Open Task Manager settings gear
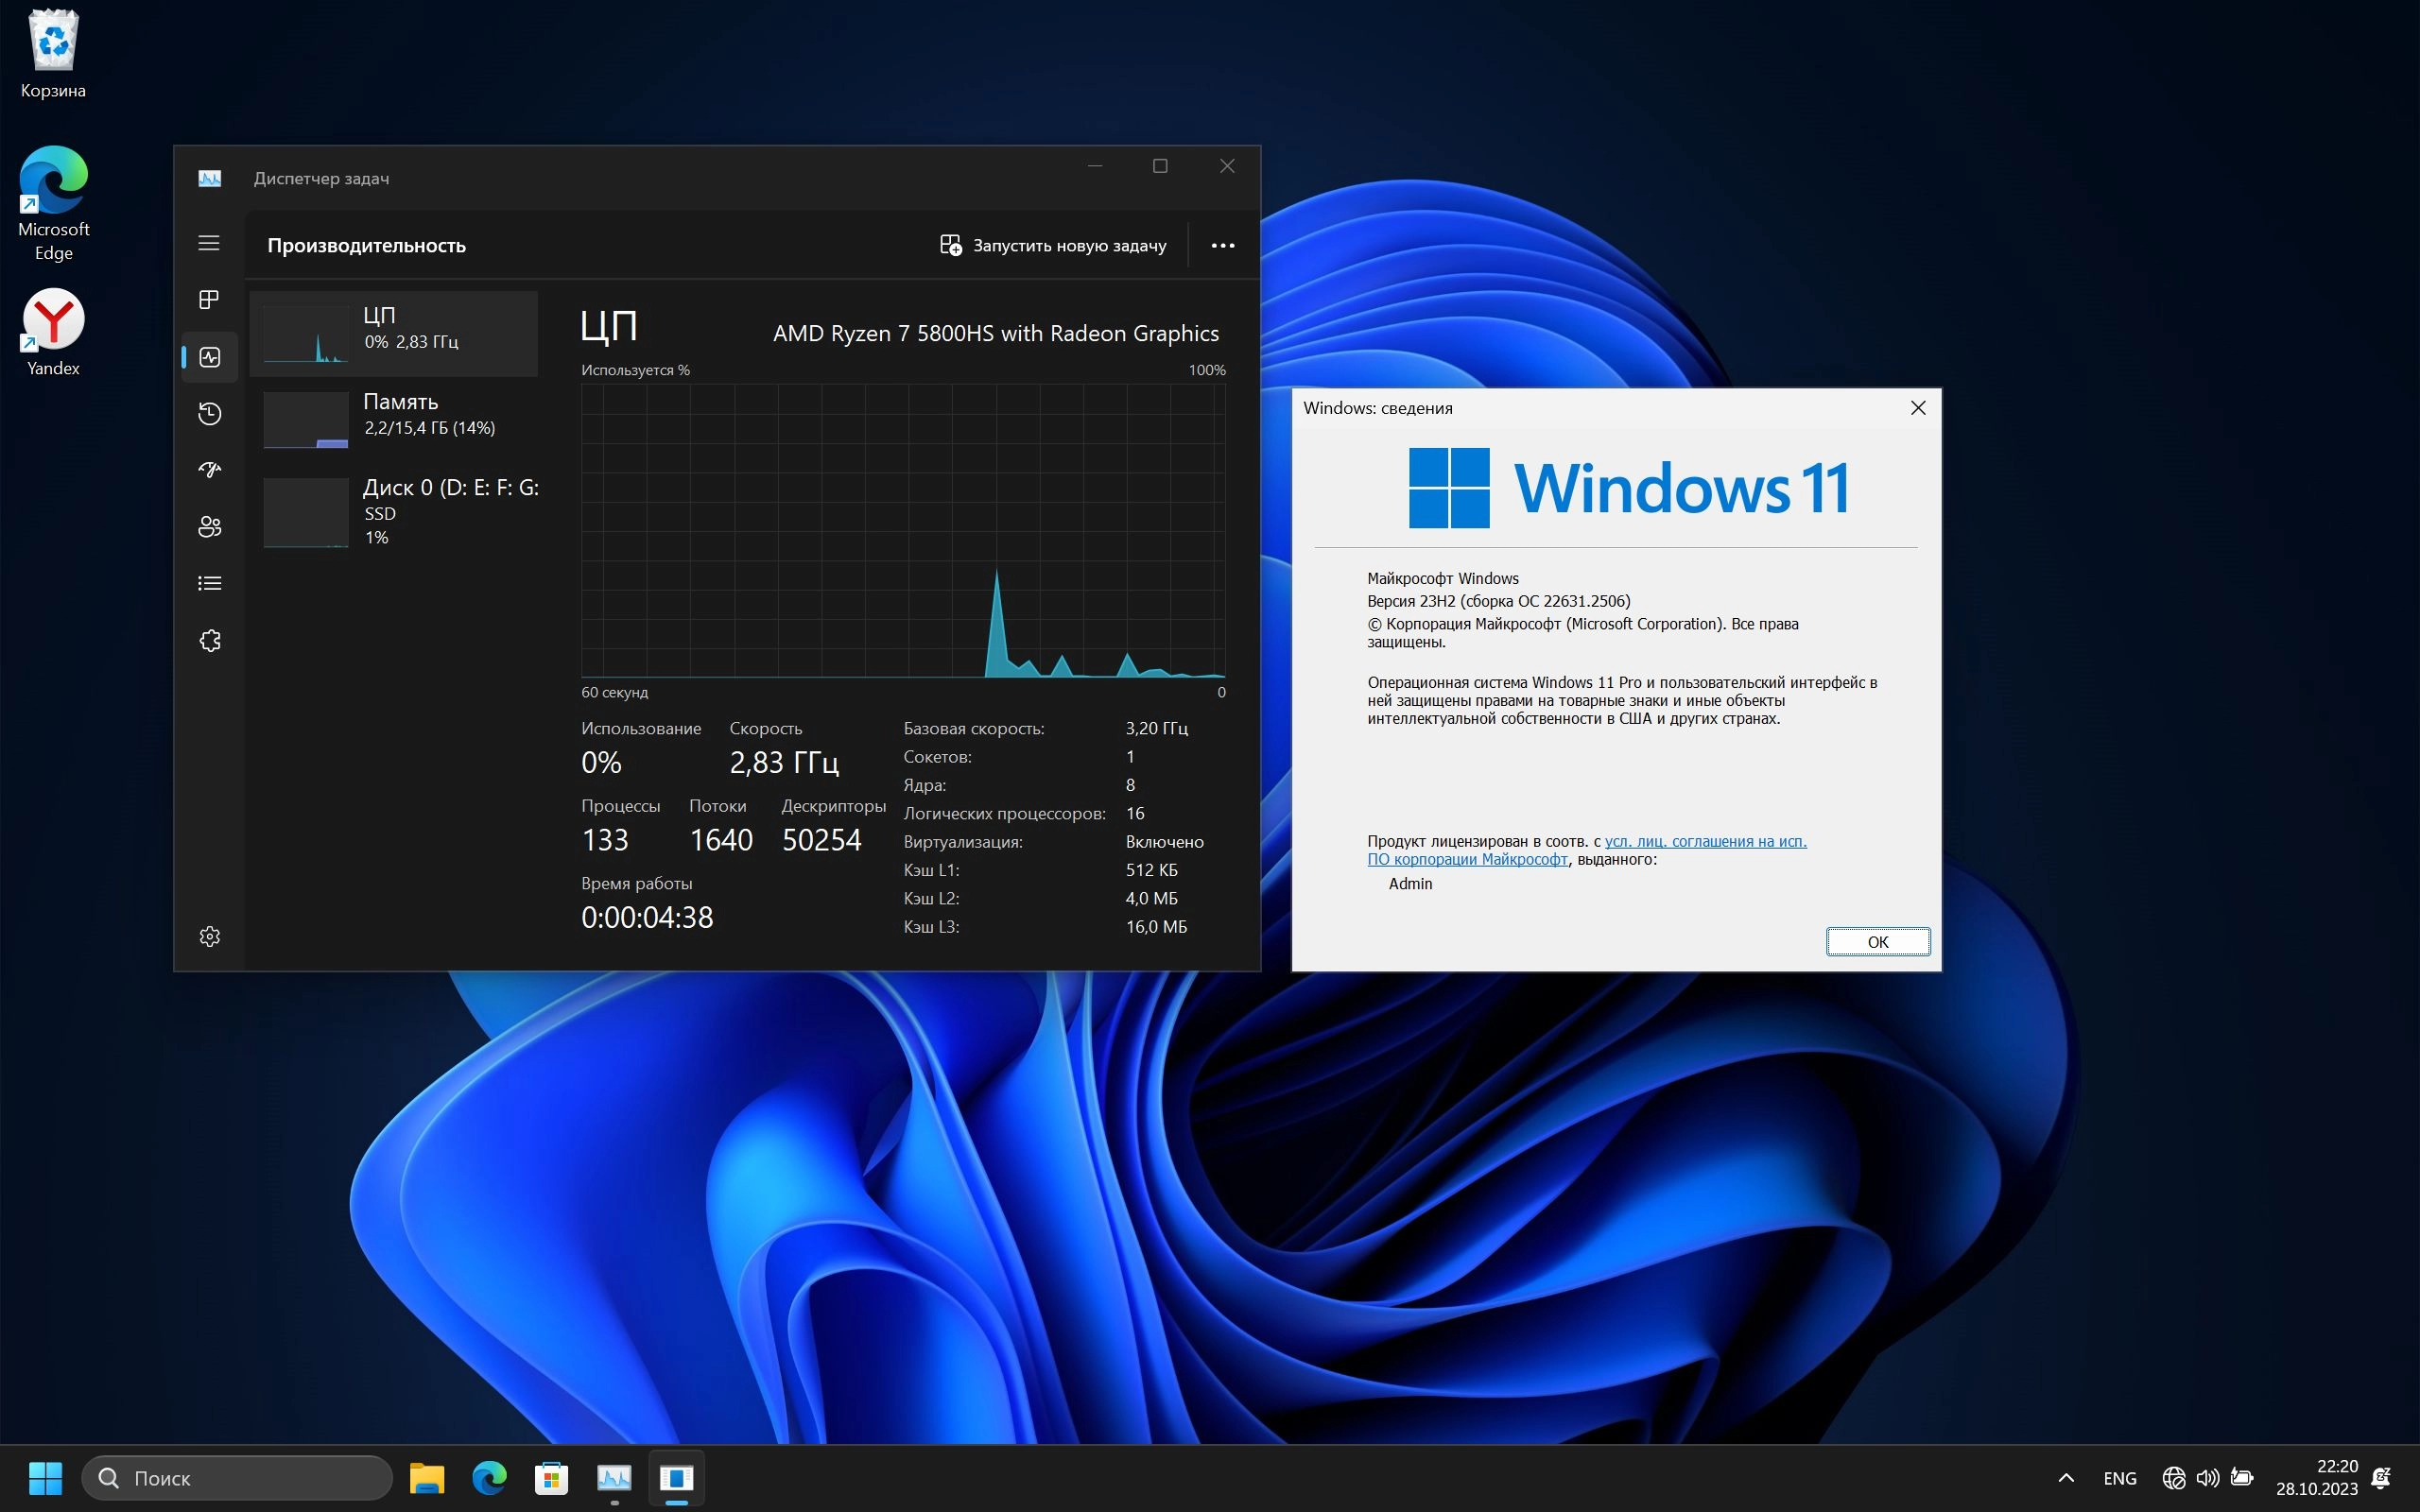Image resolution: width=2420 pixels, height=1512 pixels. tap(209, 937)
